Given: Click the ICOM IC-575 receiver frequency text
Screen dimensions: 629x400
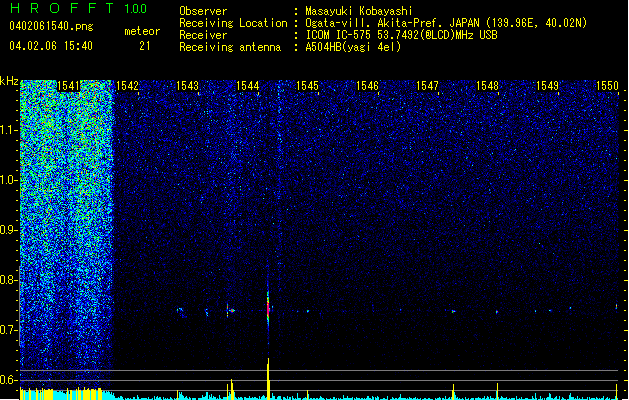Looking at the screenshot, I should (x=401, y=35).
